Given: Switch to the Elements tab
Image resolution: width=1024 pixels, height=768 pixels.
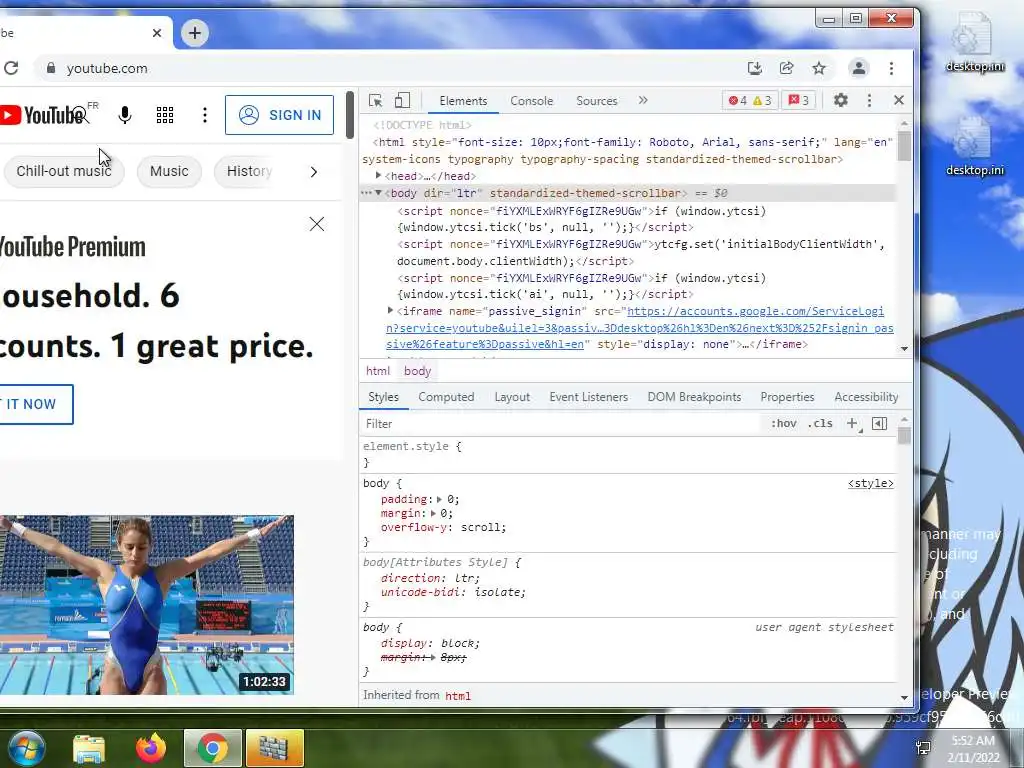Looking at the screenshot, I should tap(463, 101).
